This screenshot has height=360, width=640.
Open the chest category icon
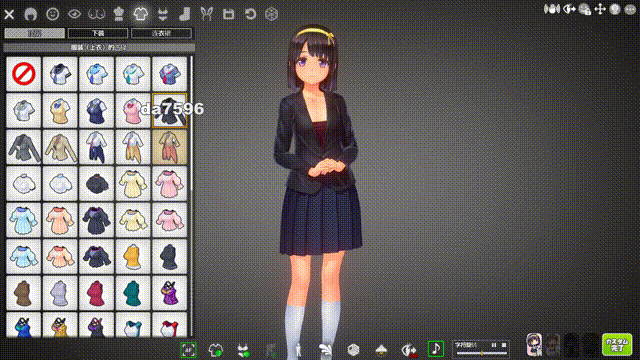click(x=97, y=14)
